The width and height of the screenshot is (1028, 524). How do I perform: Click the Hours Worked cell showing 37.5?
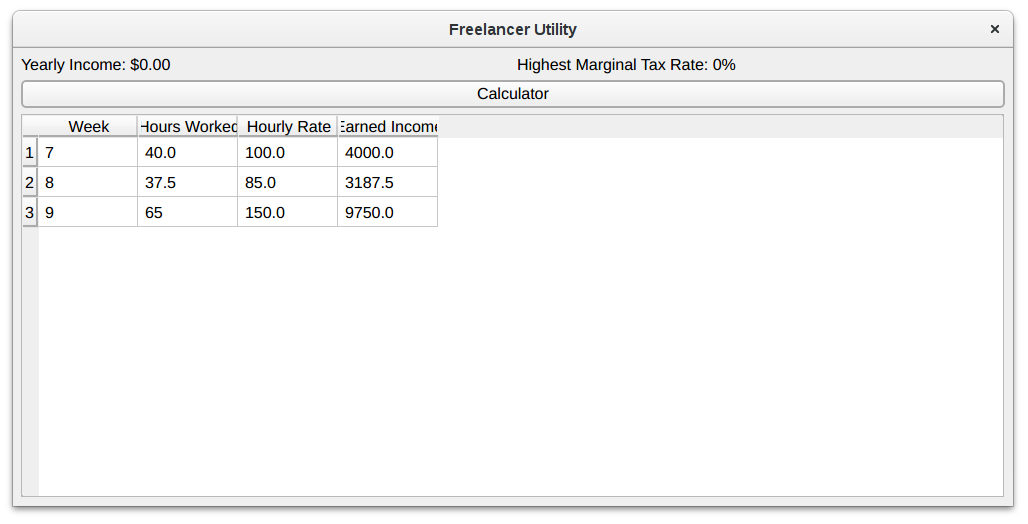click(x=188, y=183)
